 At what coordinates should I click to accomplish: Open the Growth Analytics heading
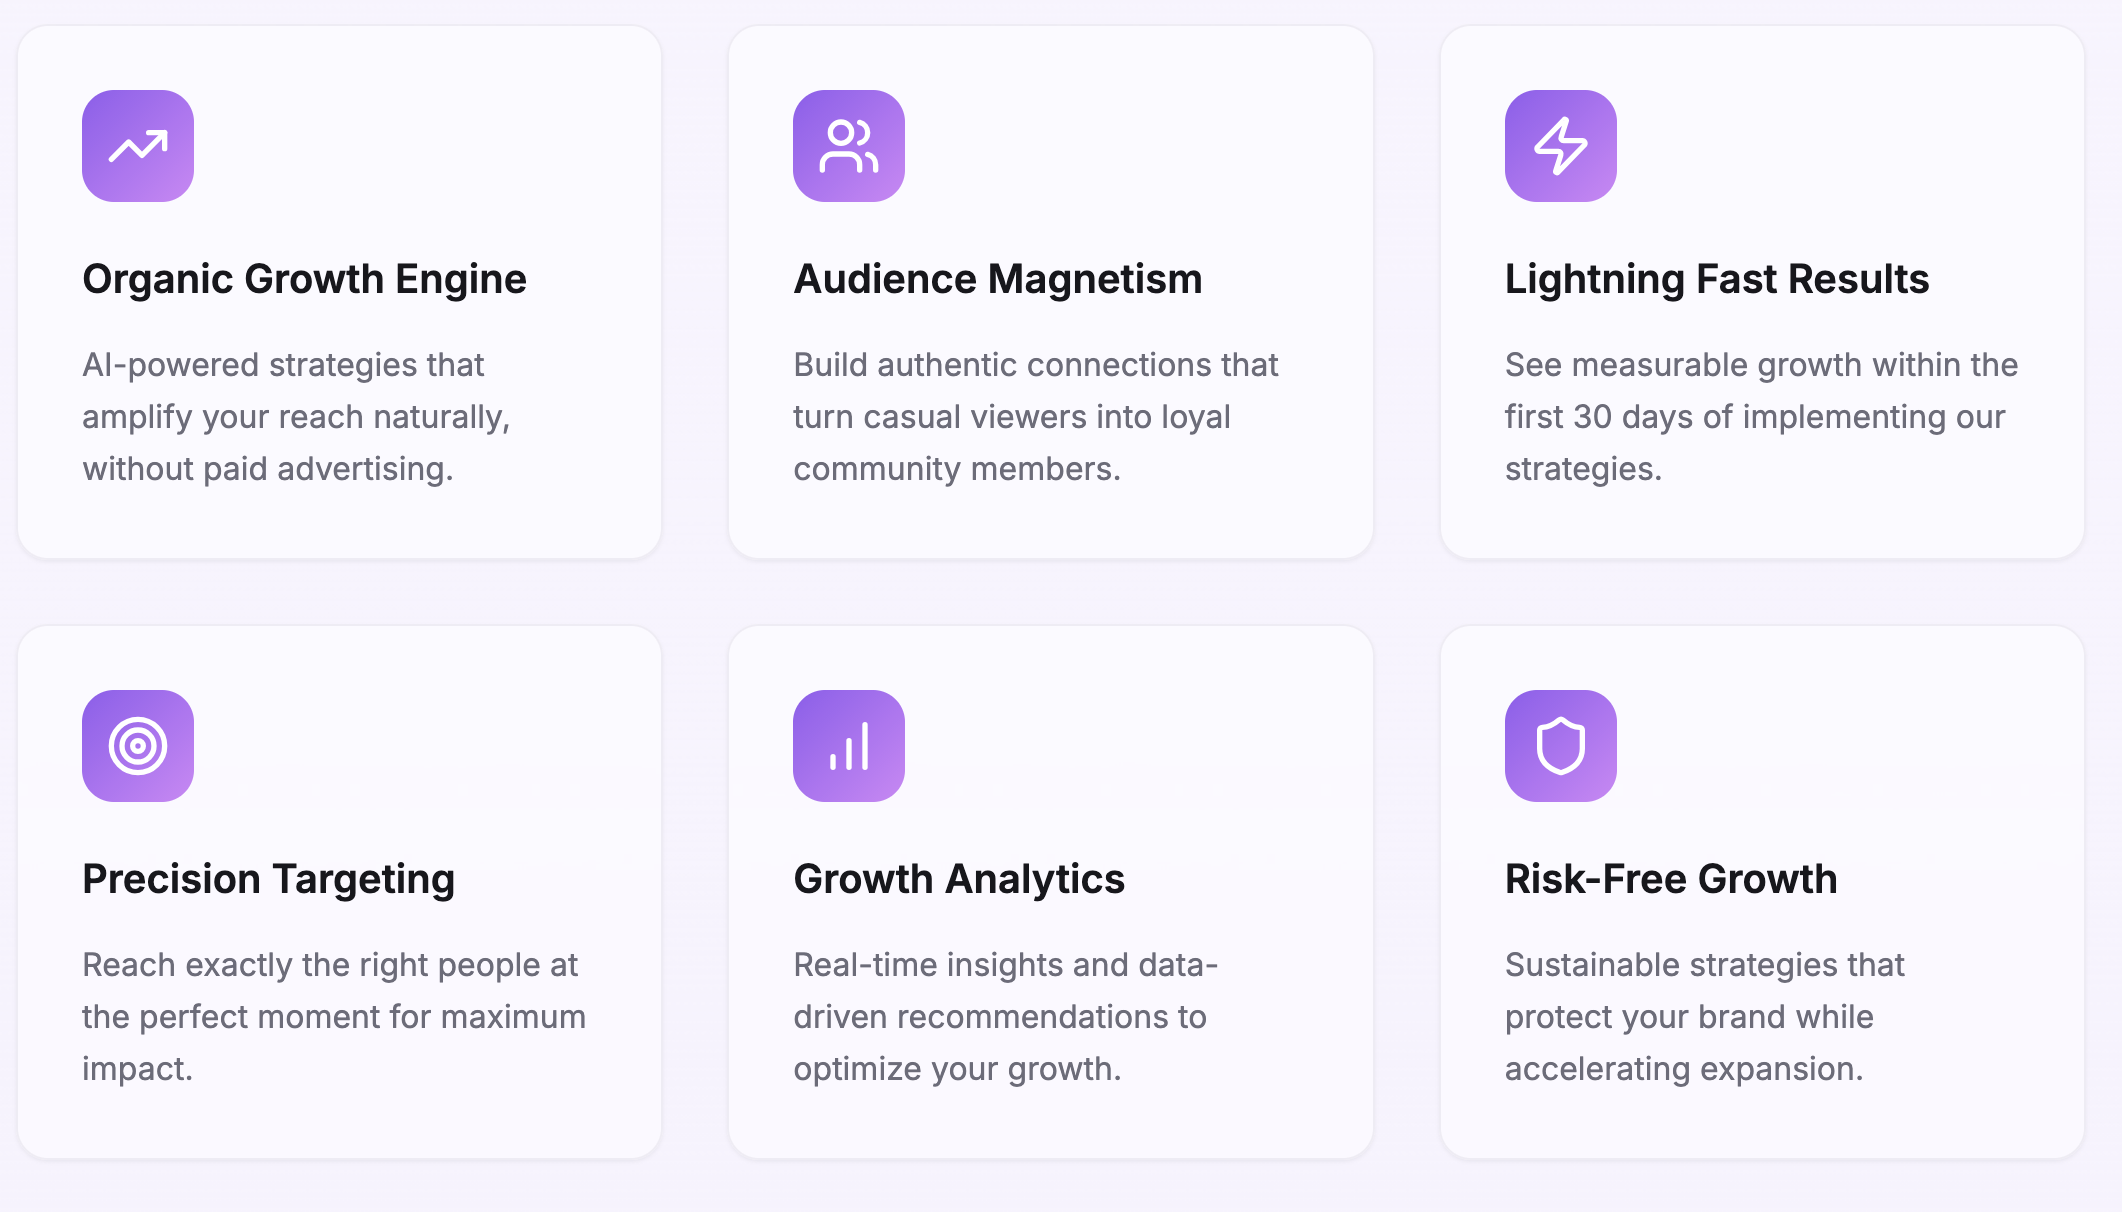[958, 879]
